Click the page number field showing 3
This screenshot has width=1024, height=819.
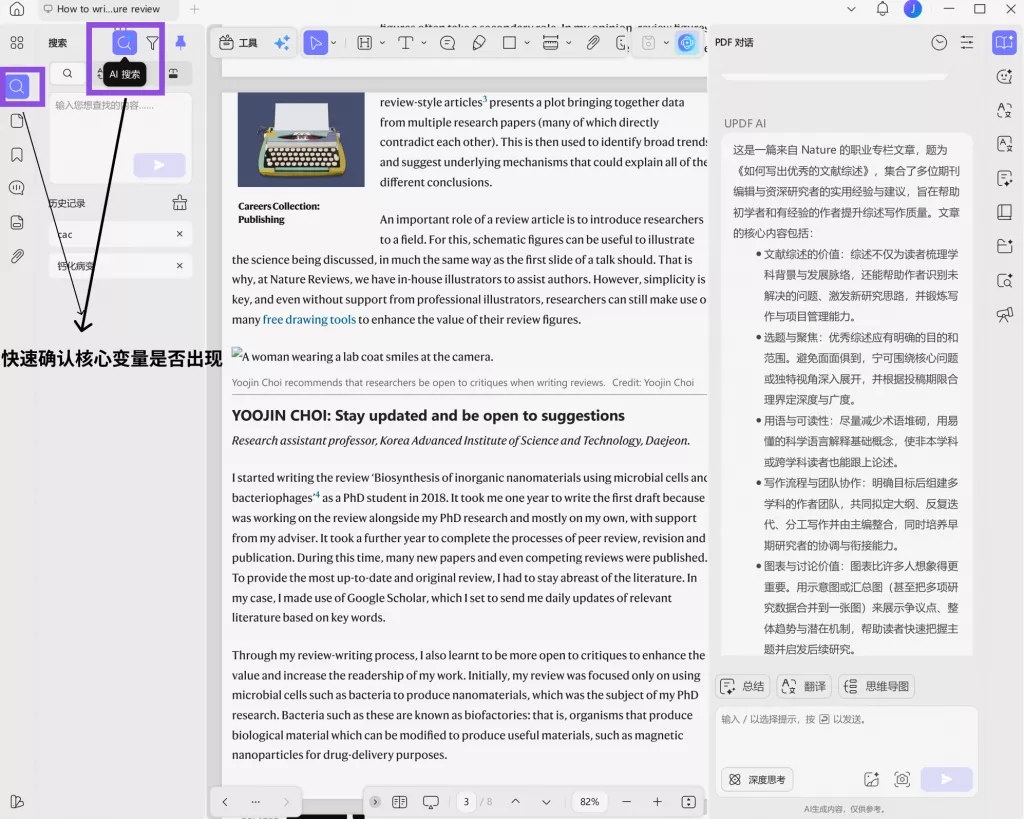[466, 801]
